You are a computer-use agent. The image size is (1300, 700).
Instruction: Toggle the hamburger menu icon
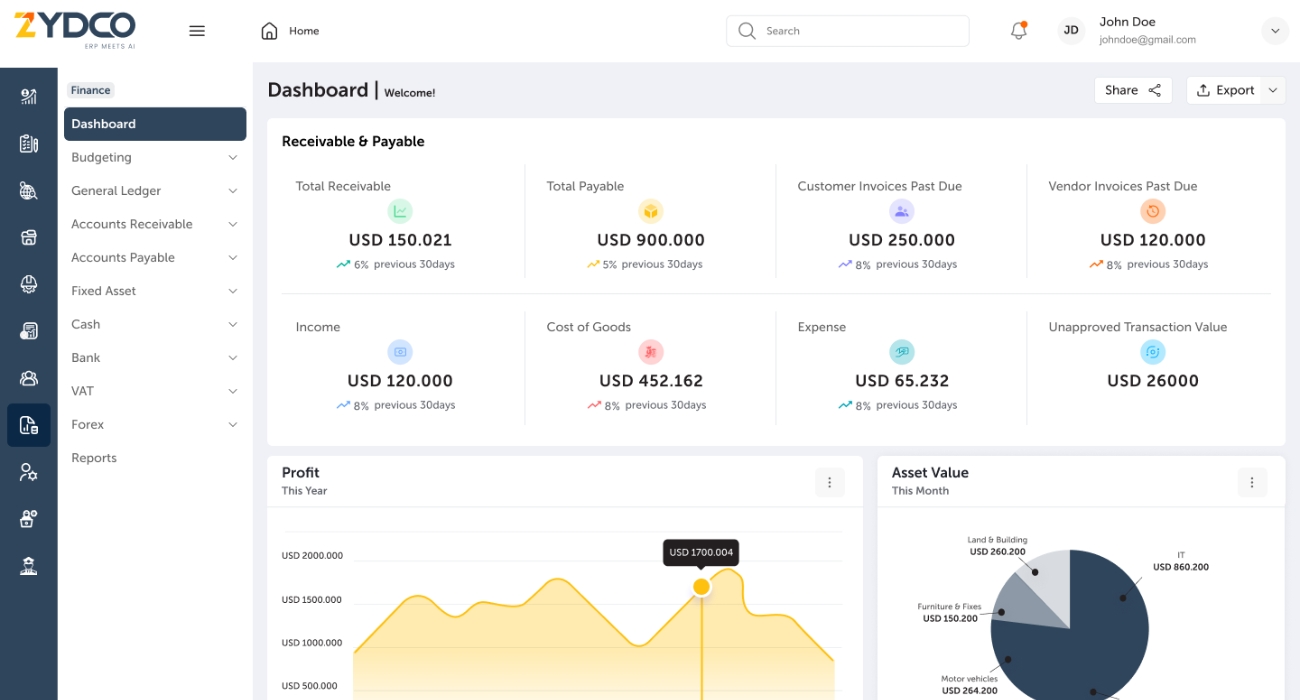(x=197, y=31)
